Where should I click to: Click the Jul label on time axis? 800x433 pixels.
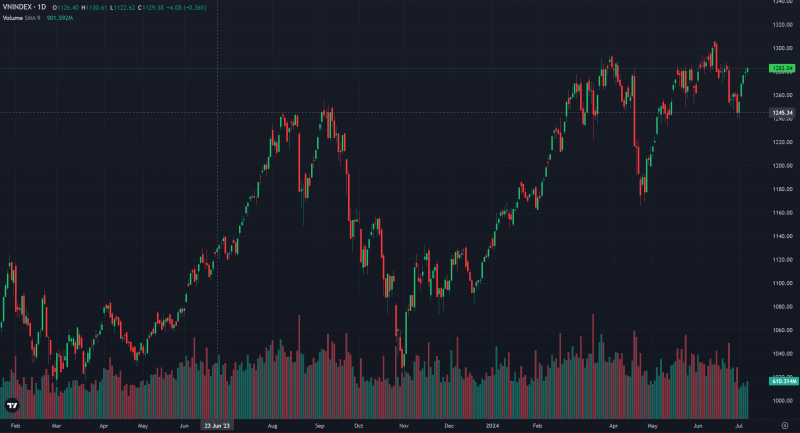point(739,425)
